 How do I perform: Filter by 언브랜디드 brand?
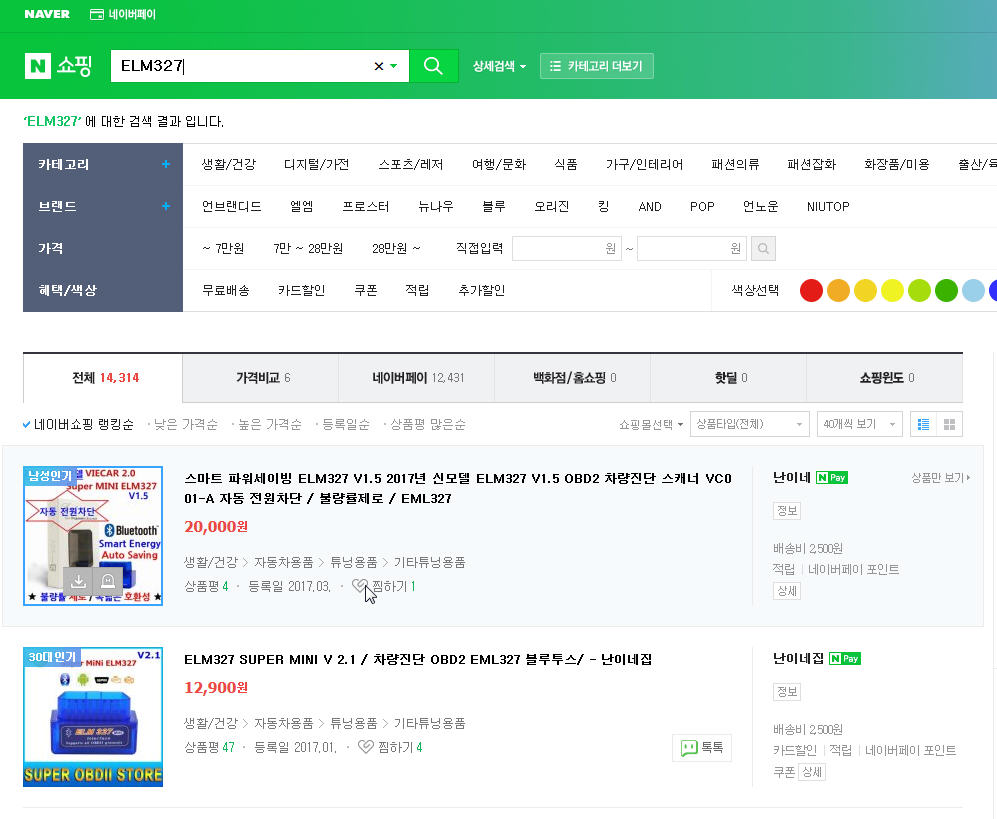(x=231, y=207)
